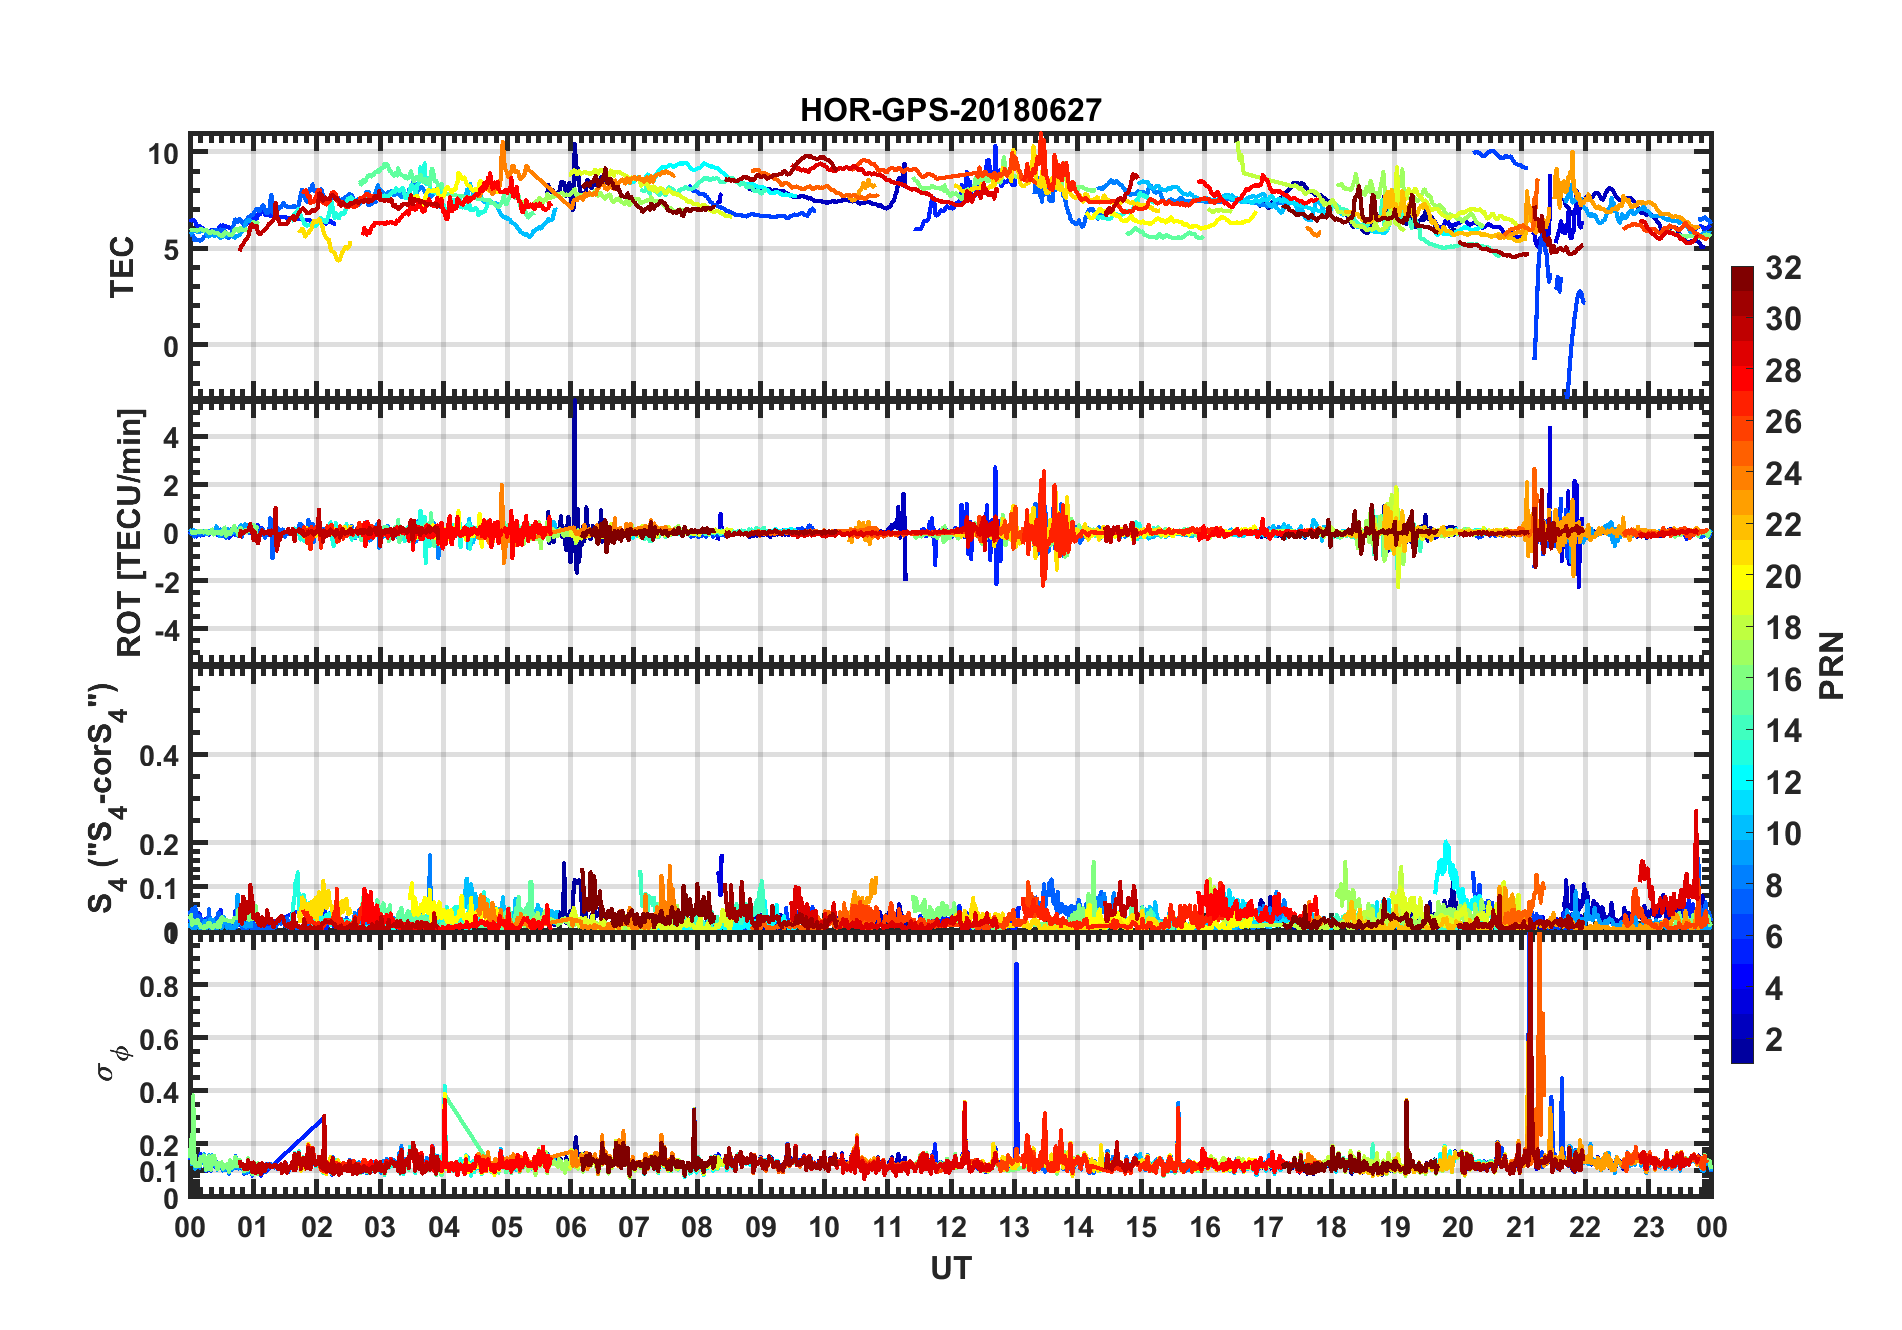Select colorbar tick label 24
The height and width of the screenshot is (1330, 1902).
[x=1783, y=473]
